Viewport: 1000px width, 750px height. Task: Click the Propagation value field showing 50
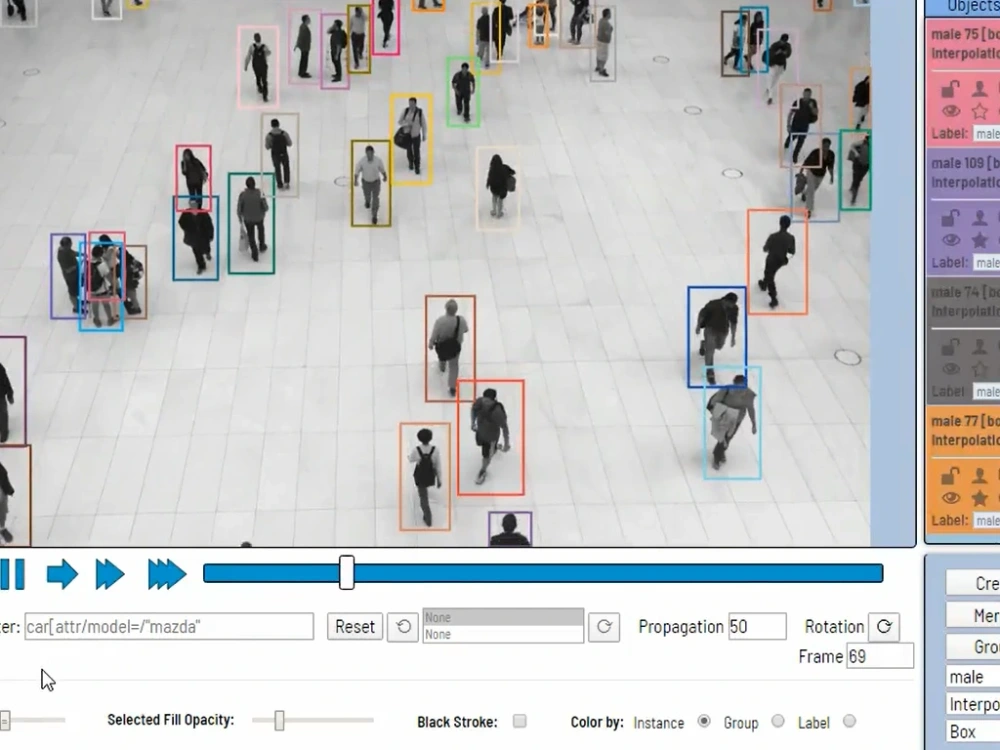pyautogui.click(x=757, y=626)
